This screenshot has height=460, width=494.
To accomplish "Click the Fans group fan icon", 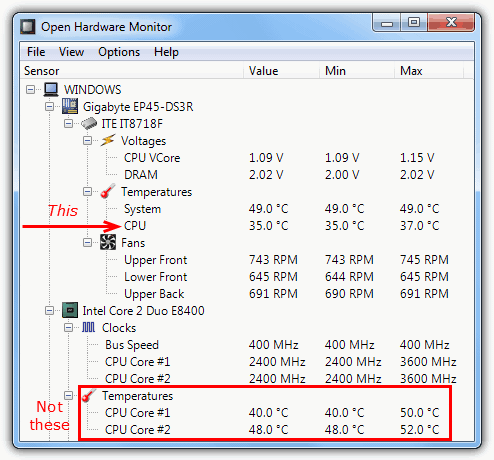I will click(x=108, y=242).
